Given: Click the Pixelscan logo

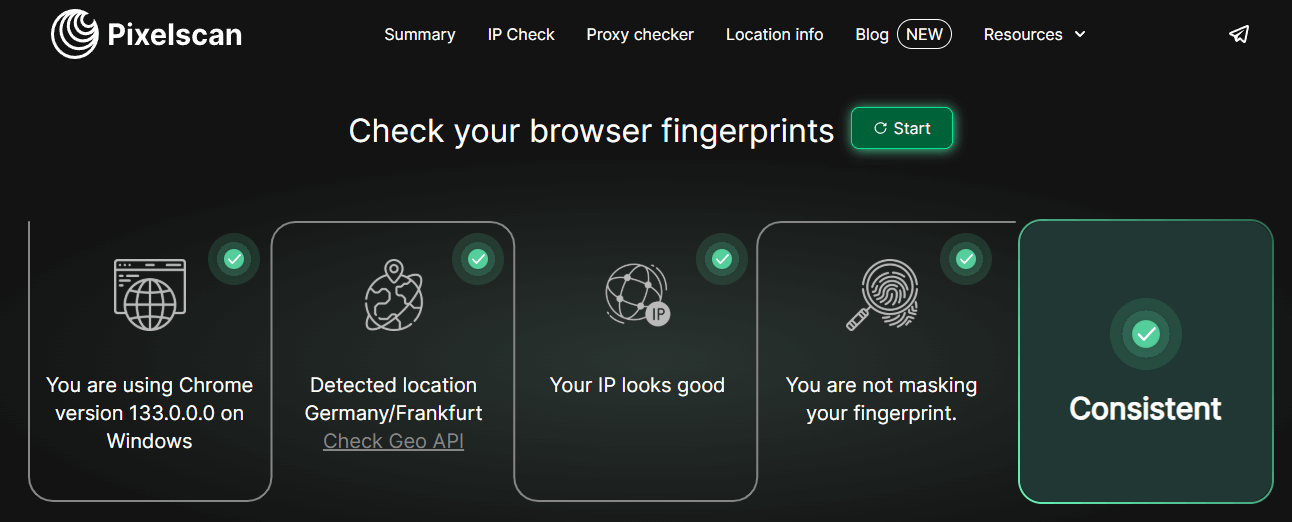Looking at the screenshot, I should coord(146,35).
